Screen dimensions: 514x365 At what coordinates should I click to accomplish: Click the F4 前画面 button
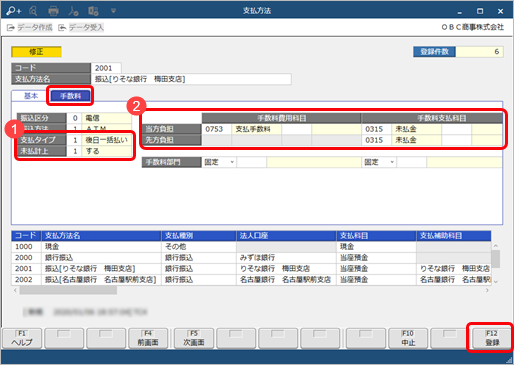pyautogui.click(x=148, y=338)
